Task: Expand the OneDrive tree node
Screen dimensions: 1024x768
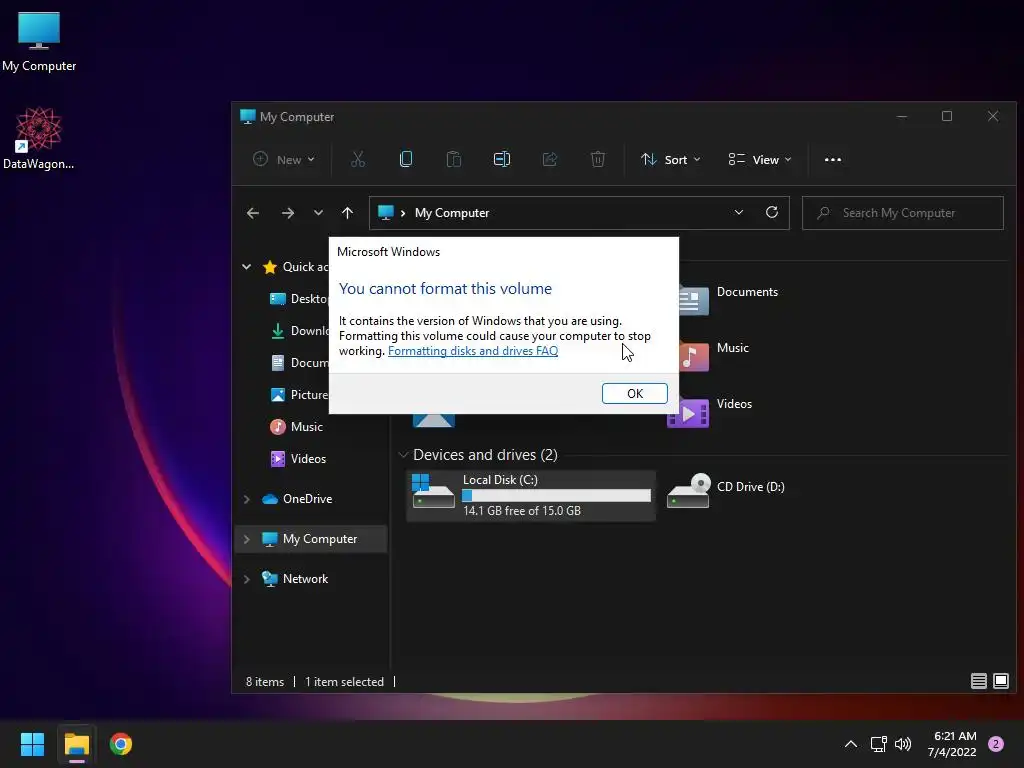Action: (x=247, y=499)
